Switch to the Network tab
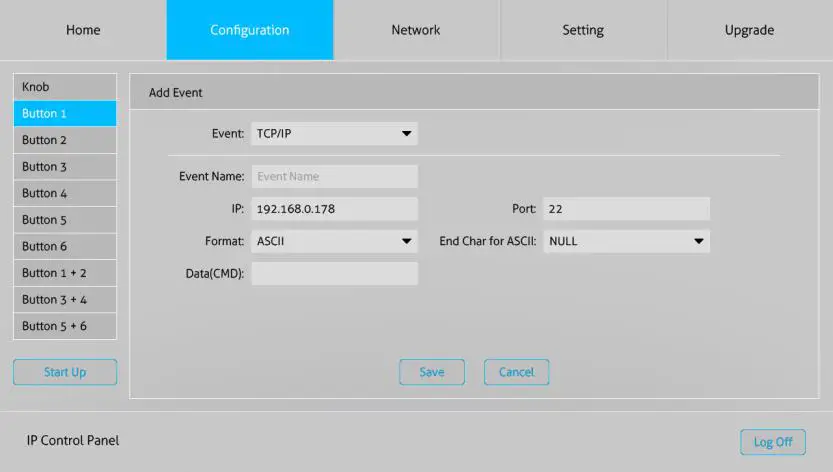Image resolution: width=833 pixels, height=472 pixels. (416, 30)
